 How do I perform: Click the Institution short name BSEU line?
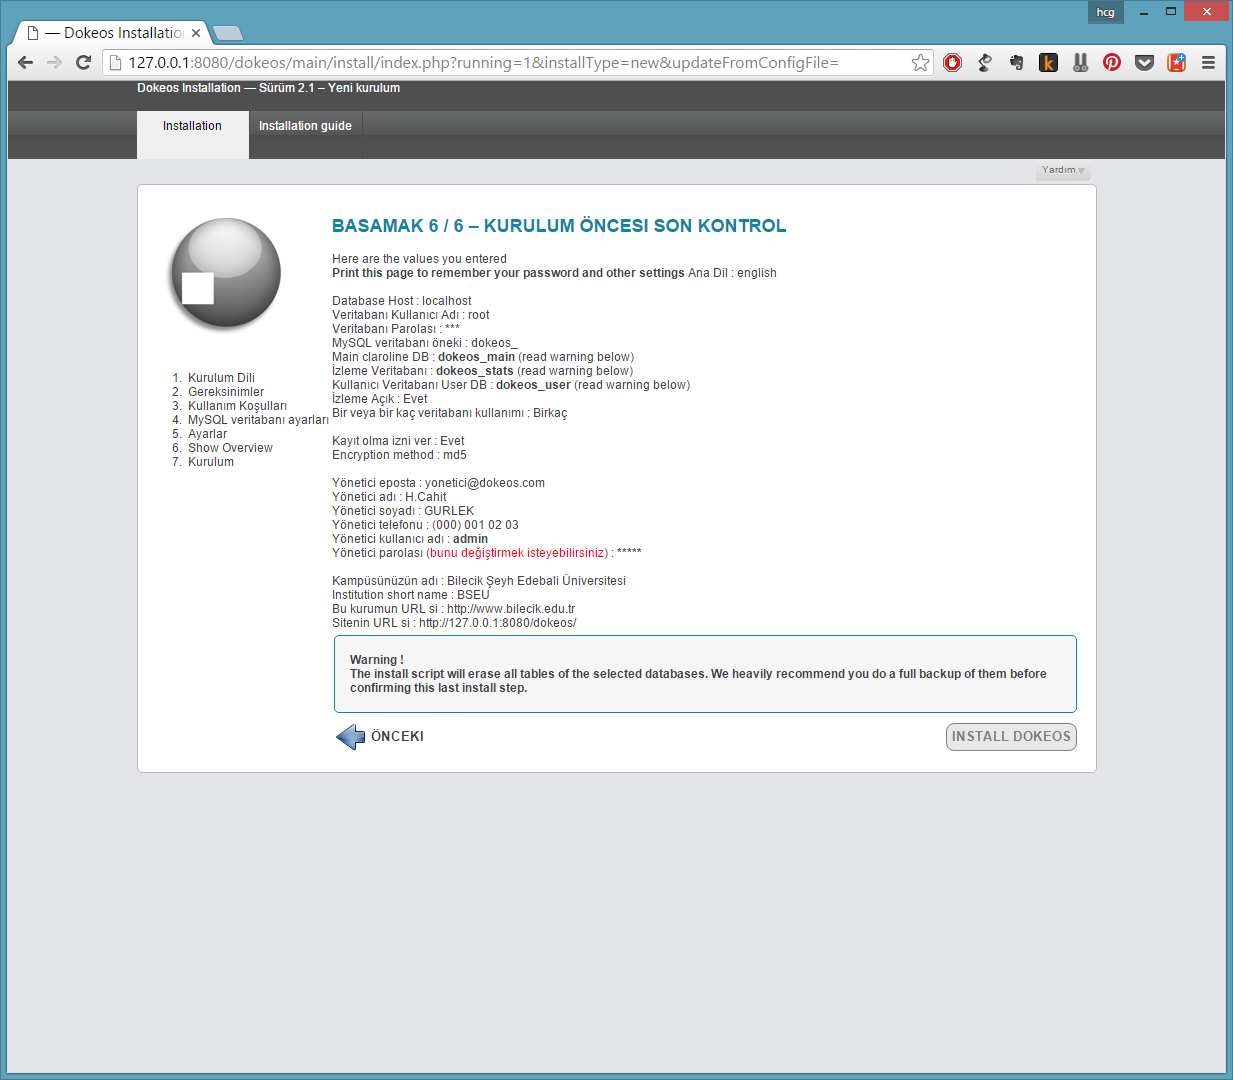[x=411, y=595]
